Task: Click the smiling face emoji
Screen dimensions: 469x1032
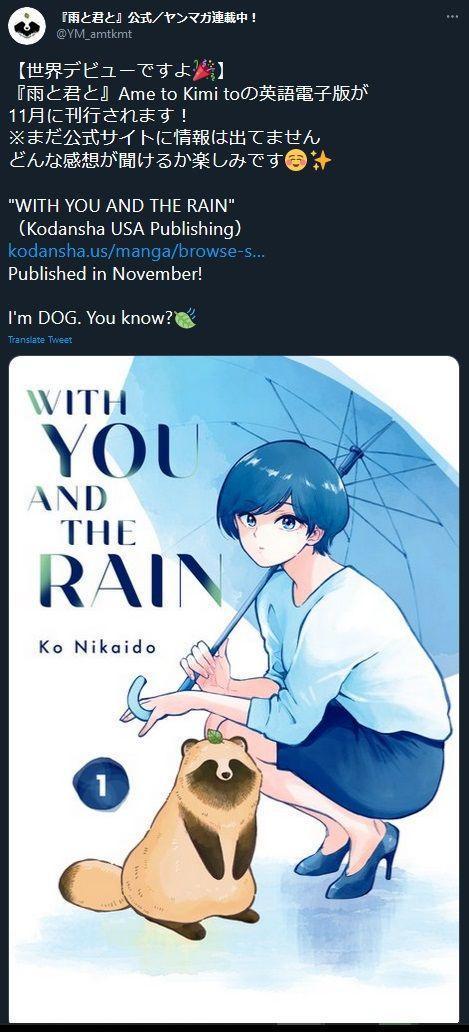Action: pyautogui.click(x=296, y=161)
